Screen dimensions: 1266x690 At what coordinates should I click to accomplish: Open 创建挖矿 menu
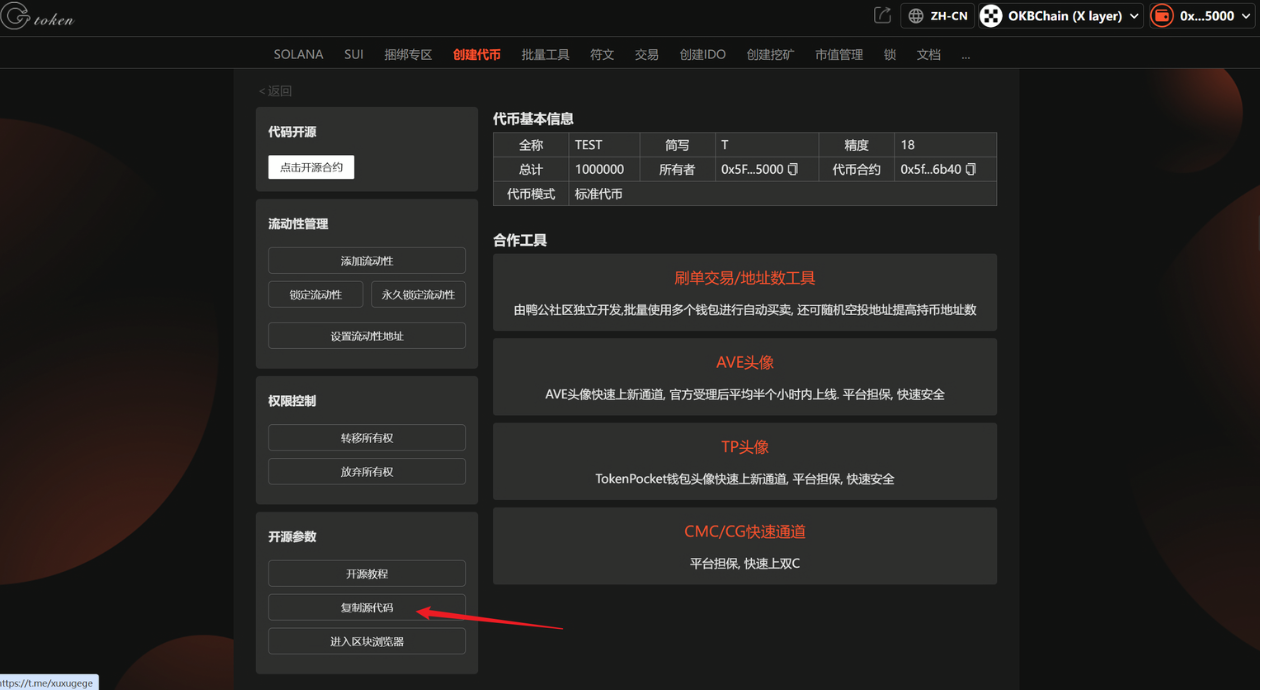coord(770,55)
